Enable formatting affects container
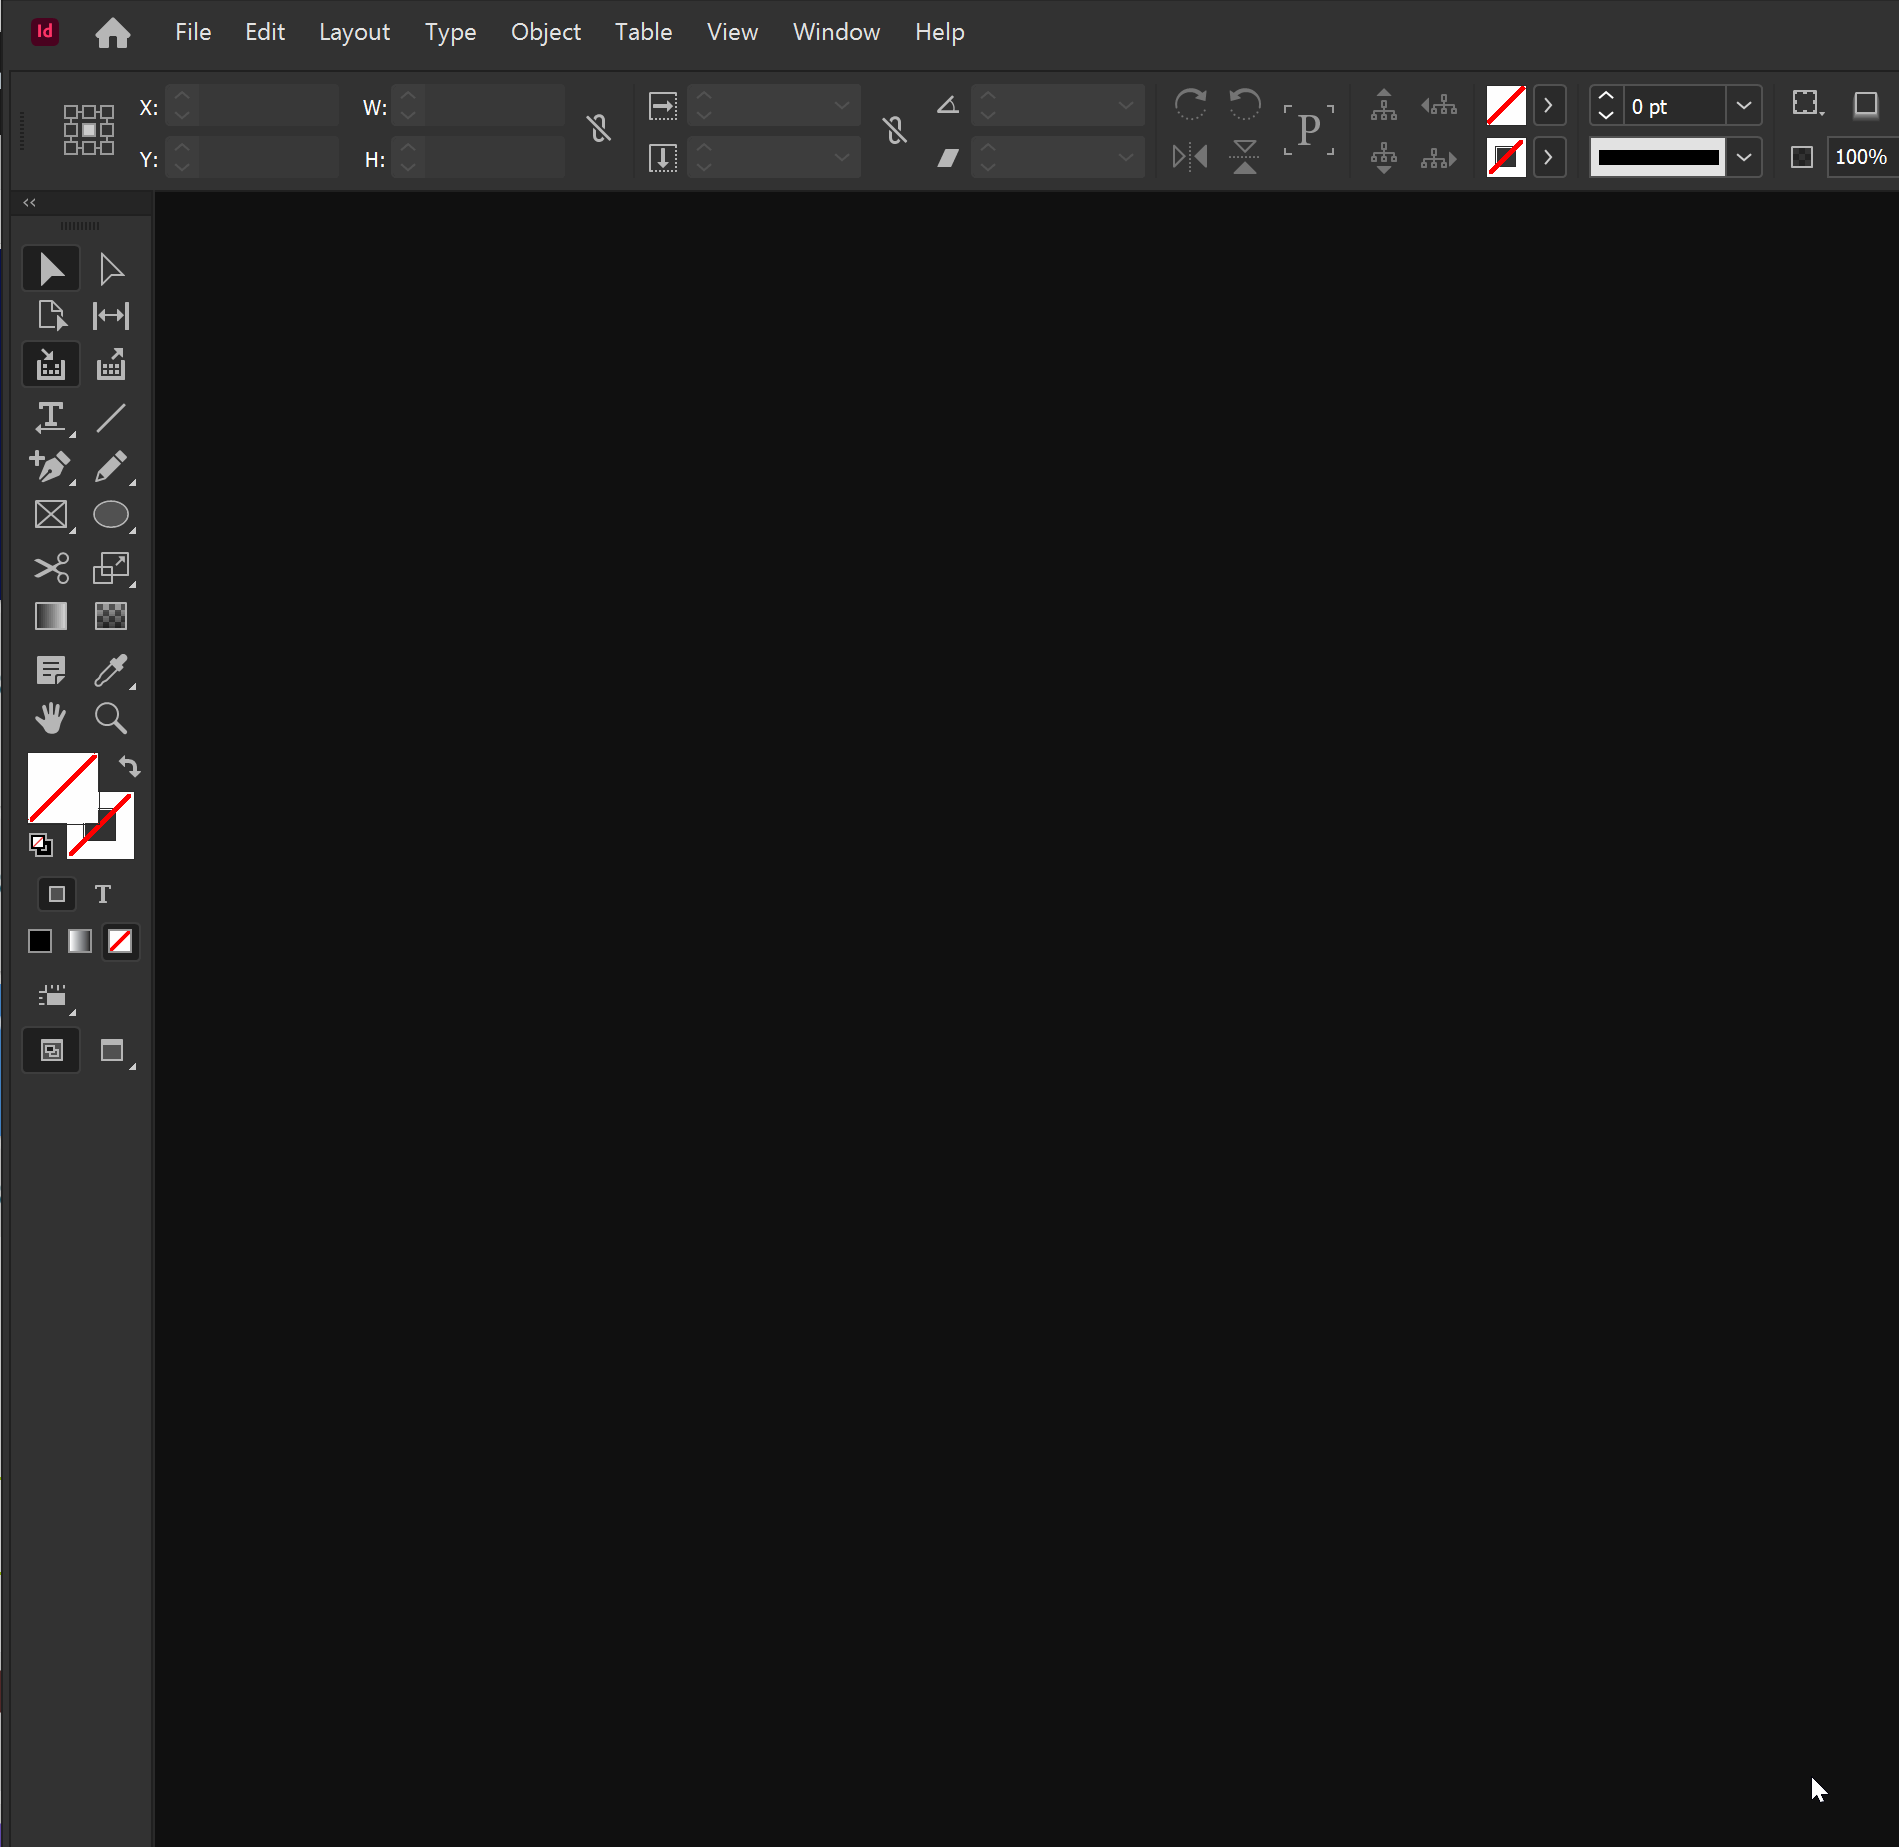Viewport: 1899px width, 1847px height. (57, 894)
